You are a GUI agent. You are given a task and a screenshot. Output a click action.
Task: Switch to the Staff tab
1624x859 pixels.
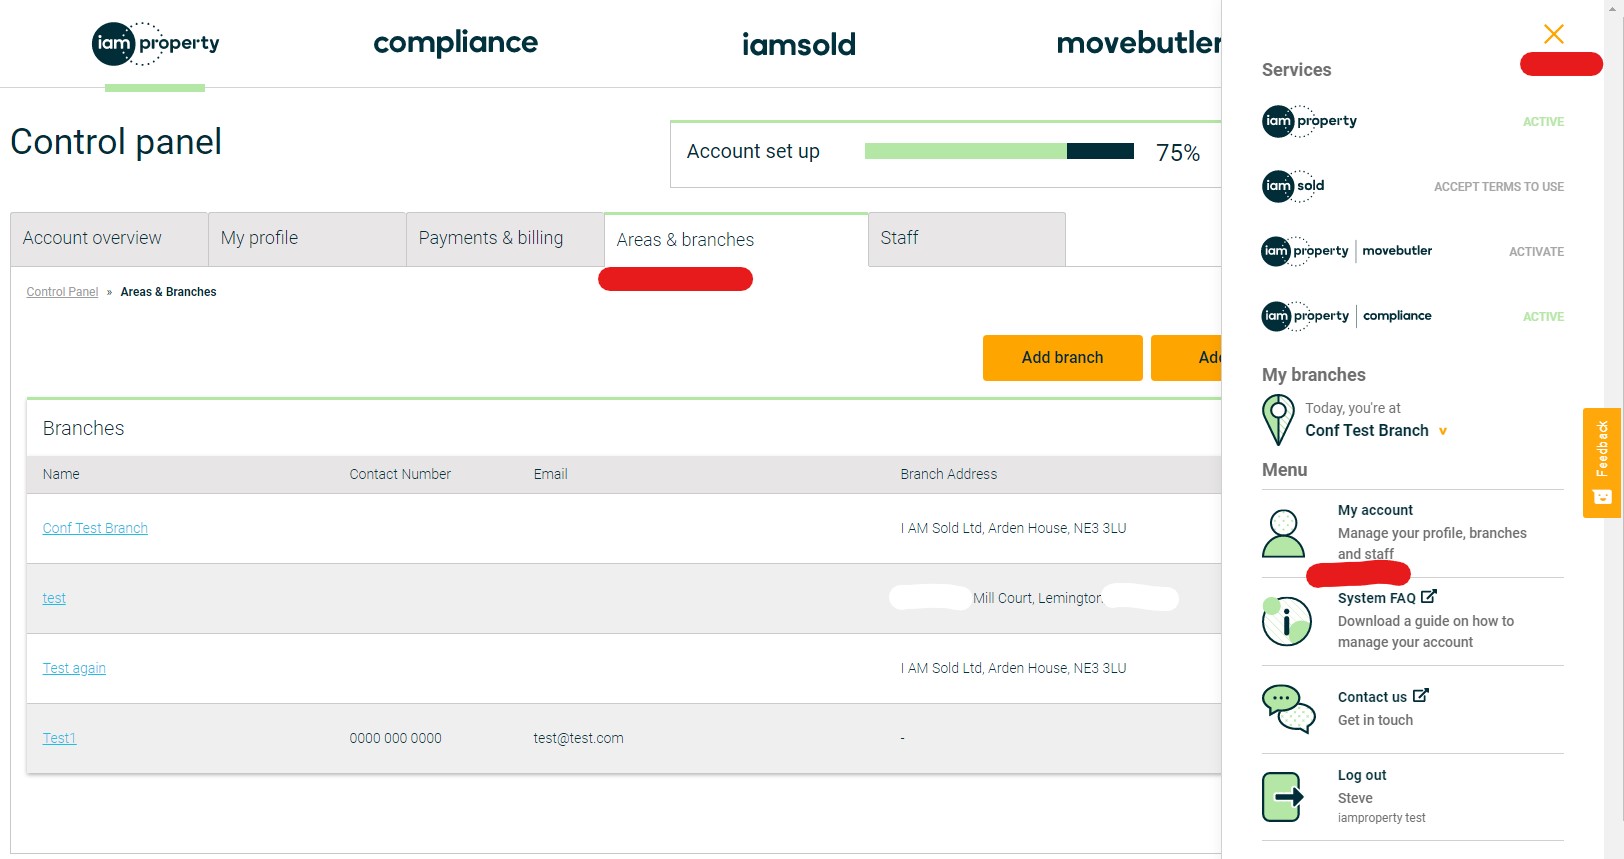[966, 238]
